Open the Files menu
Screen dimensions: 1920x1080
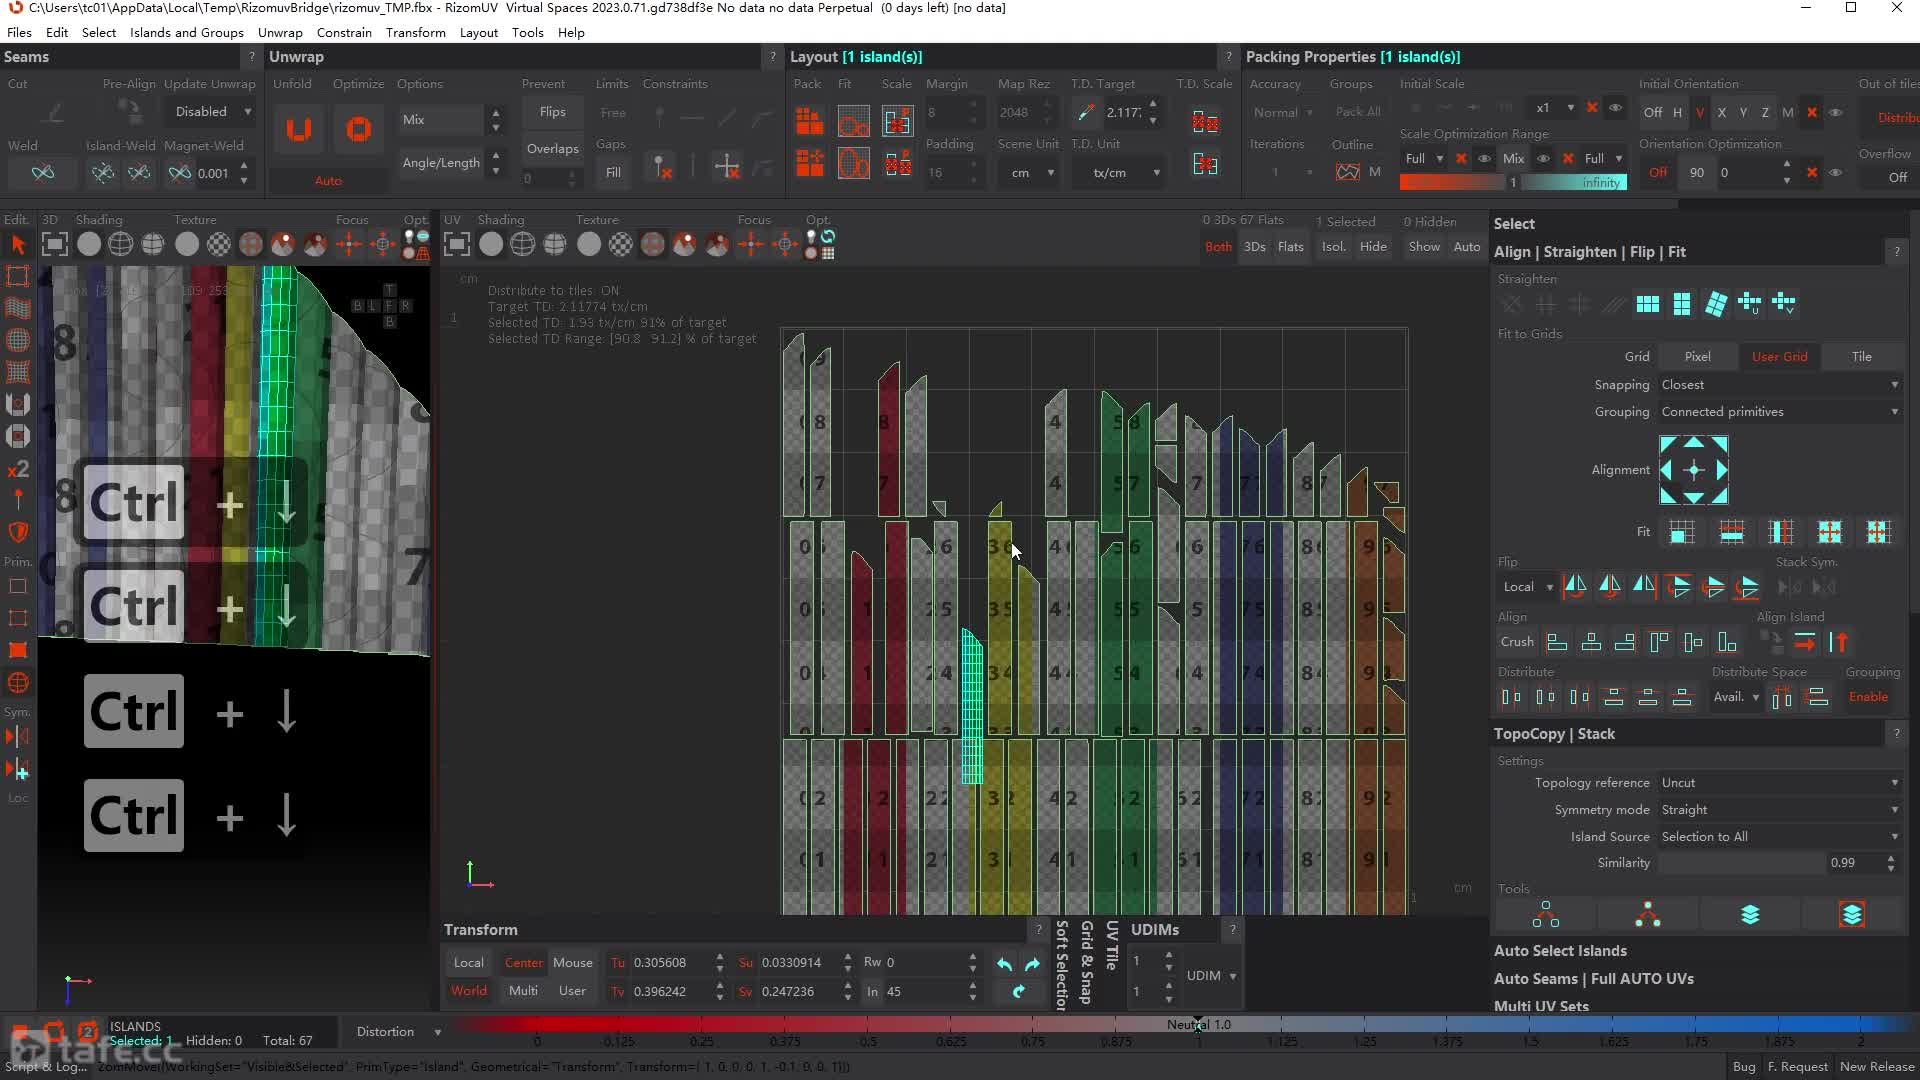19,32
